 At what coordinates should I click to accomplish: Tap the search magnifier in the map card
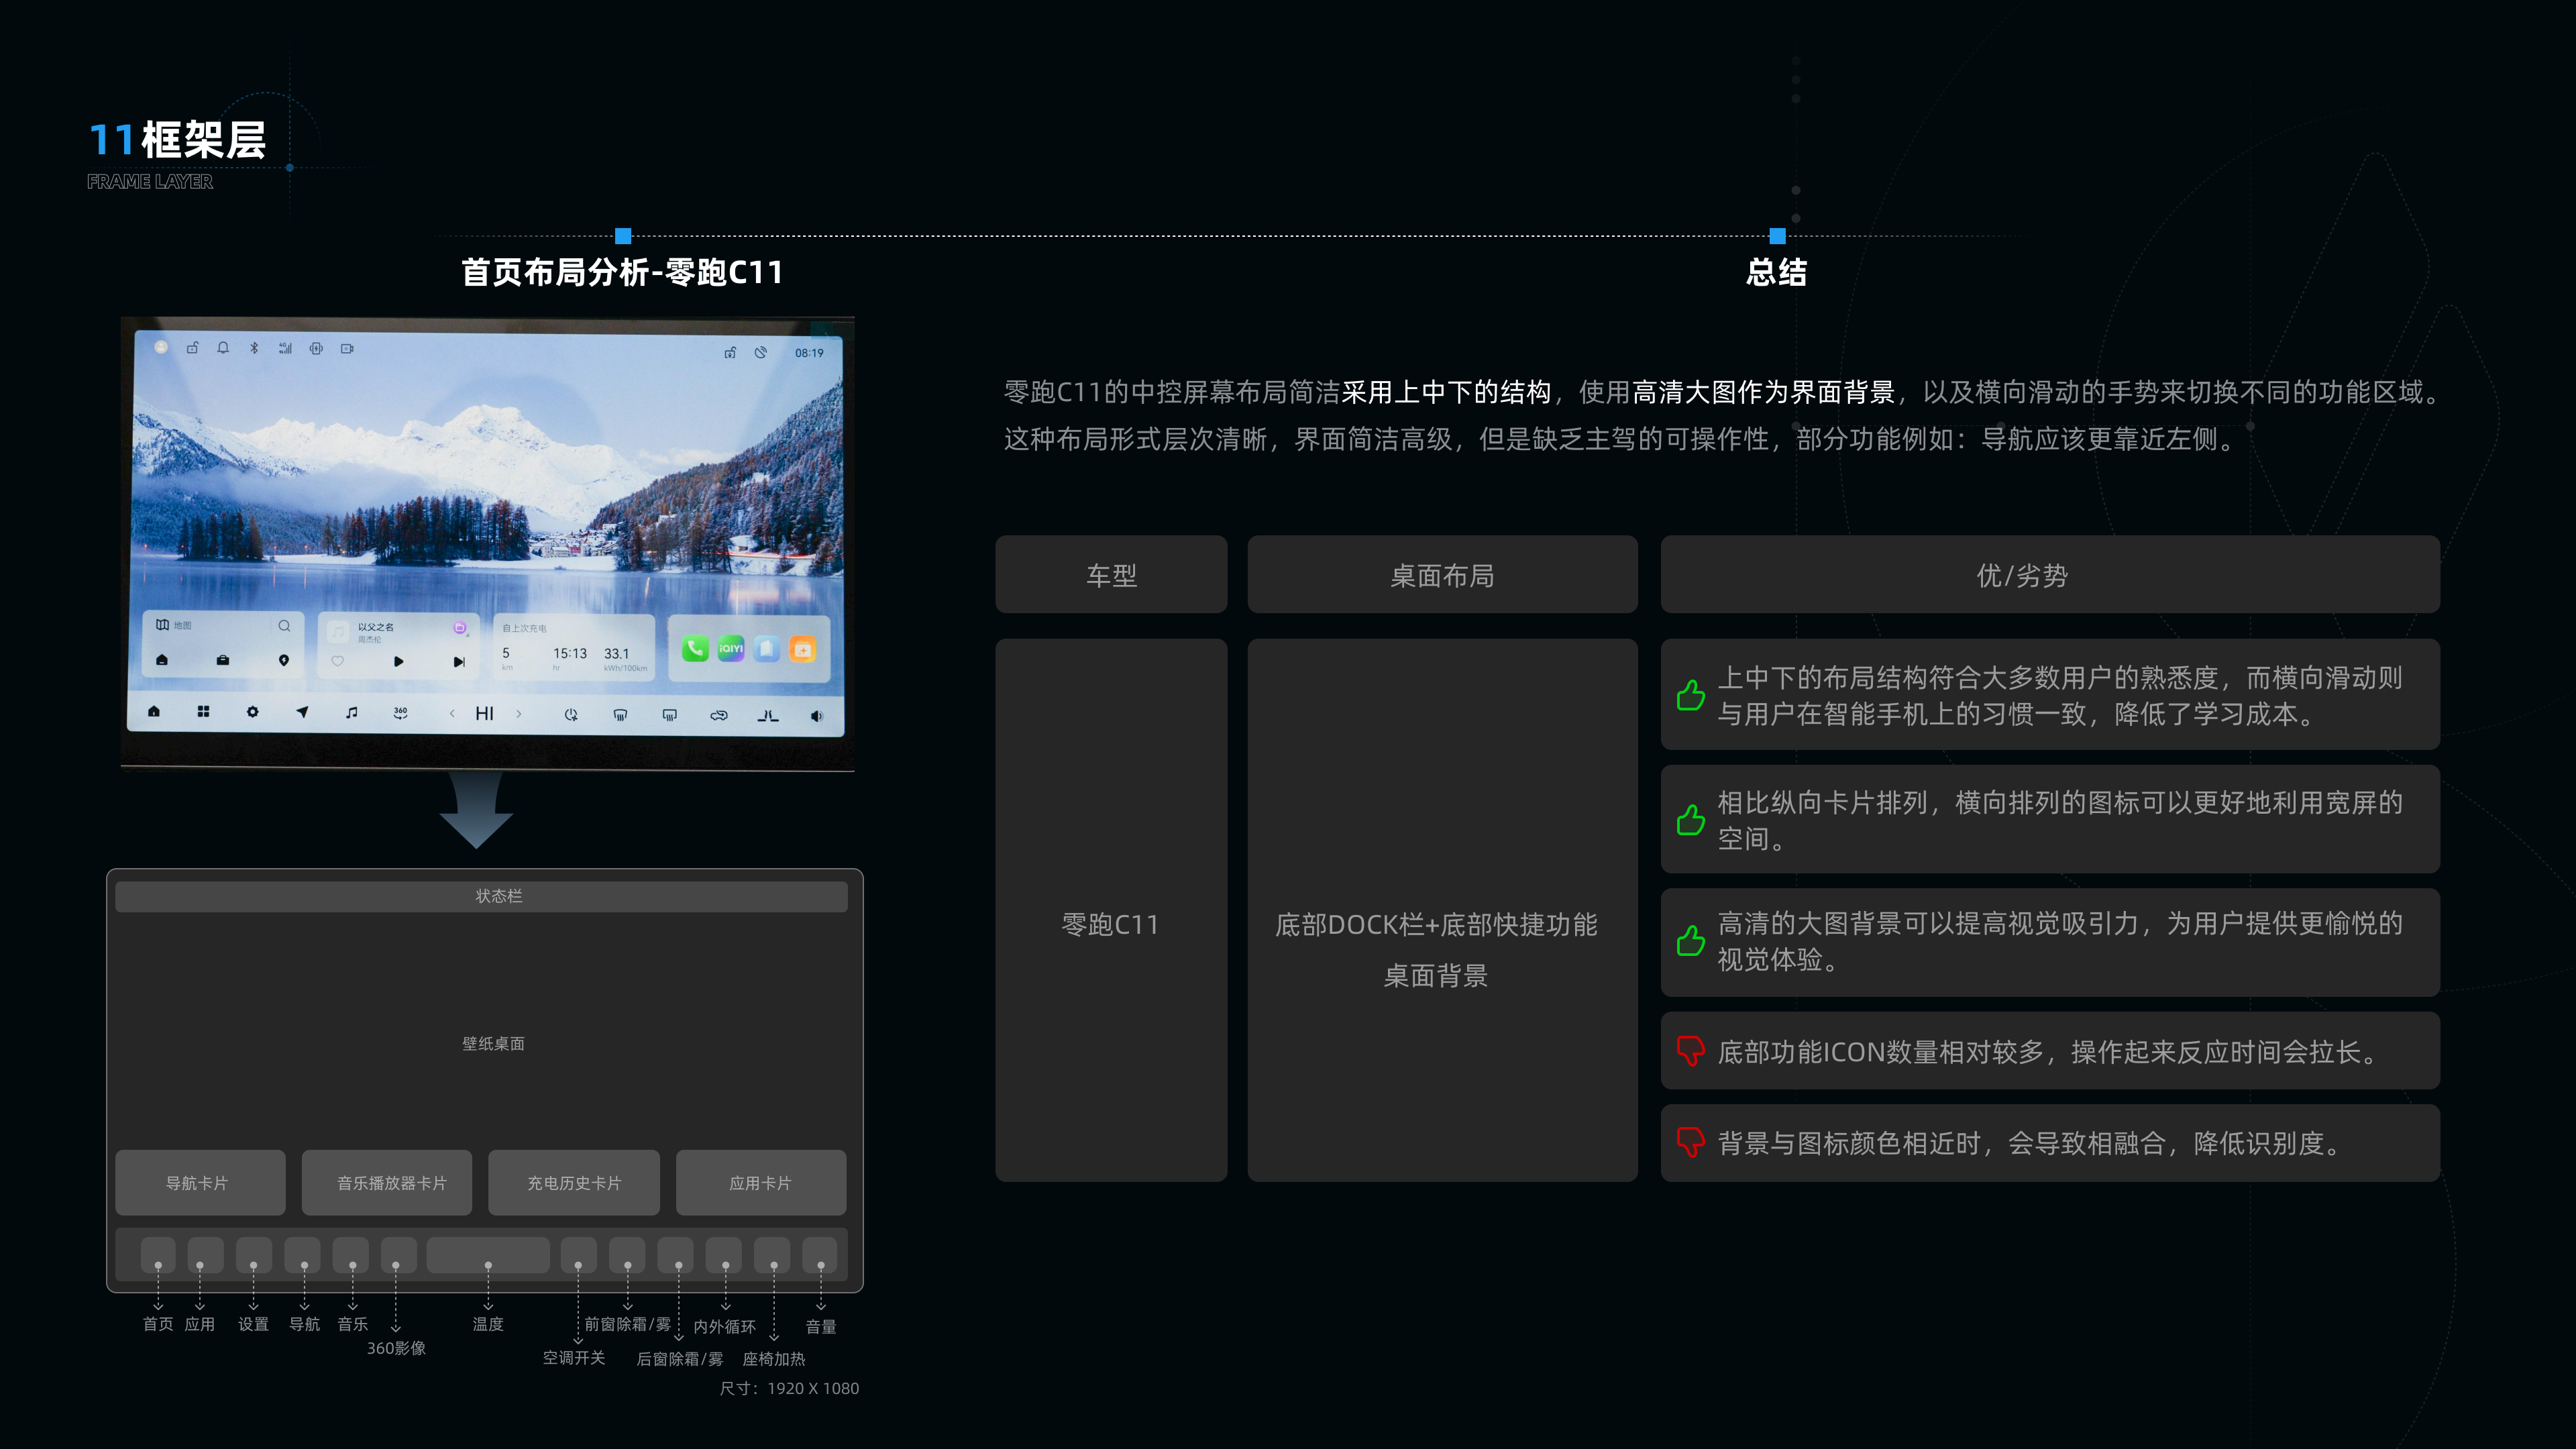pyautogui.click(x=284, y=626)
